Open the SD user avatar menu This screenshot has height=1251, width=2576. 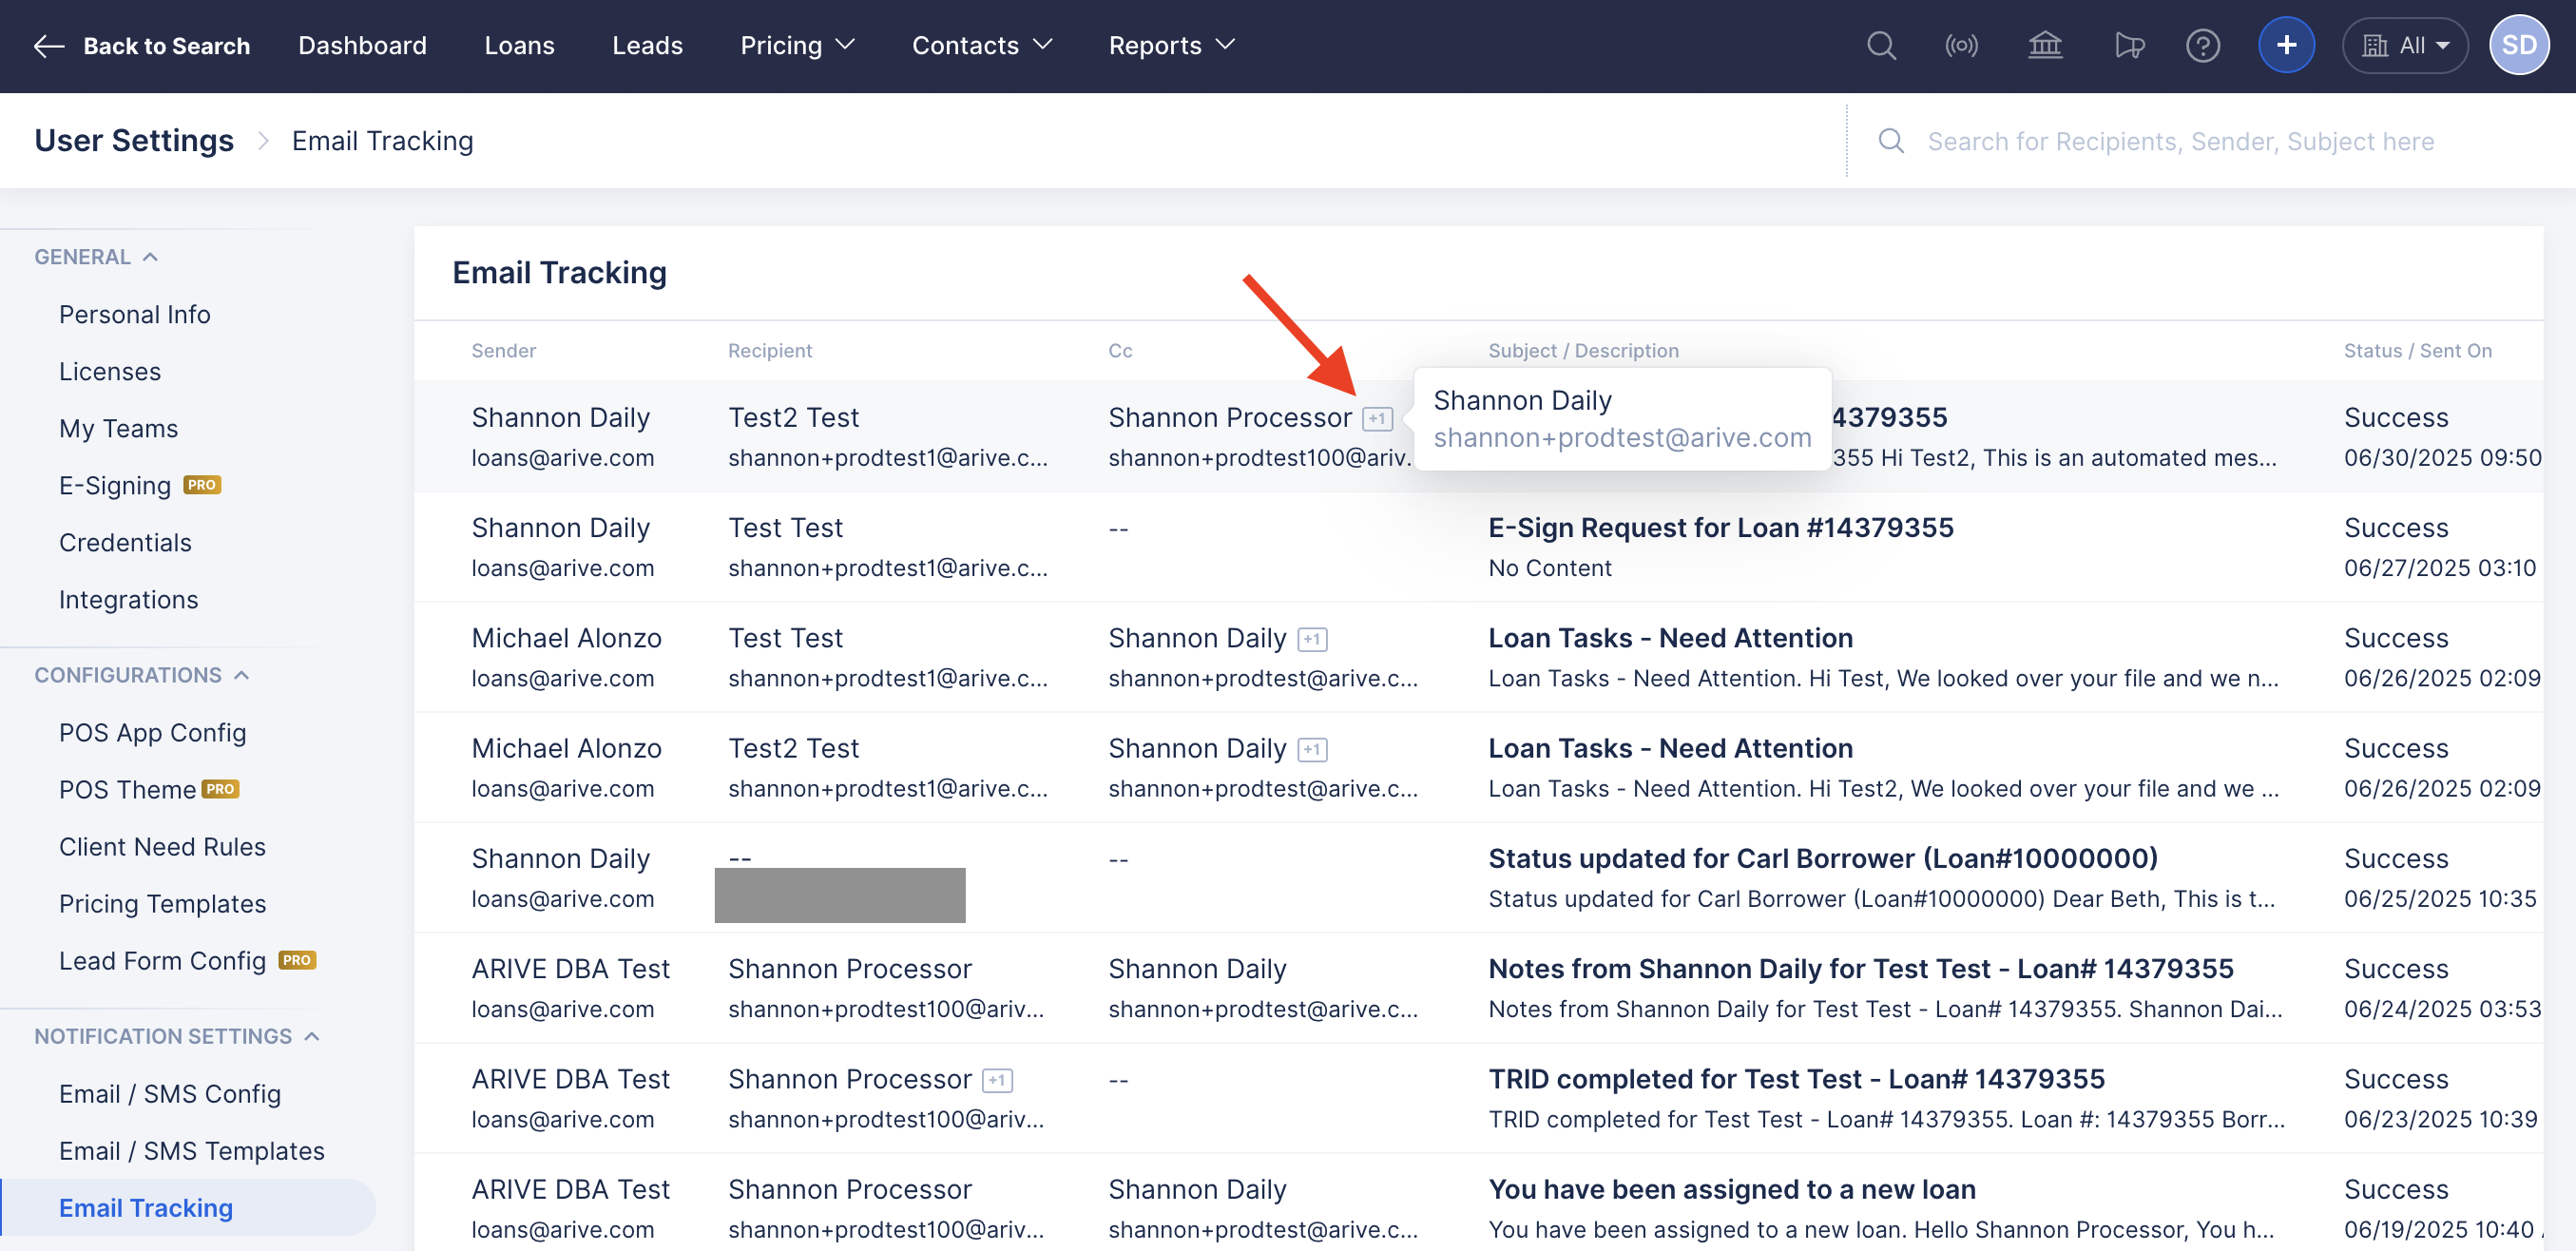click(x=2518, y=46)
